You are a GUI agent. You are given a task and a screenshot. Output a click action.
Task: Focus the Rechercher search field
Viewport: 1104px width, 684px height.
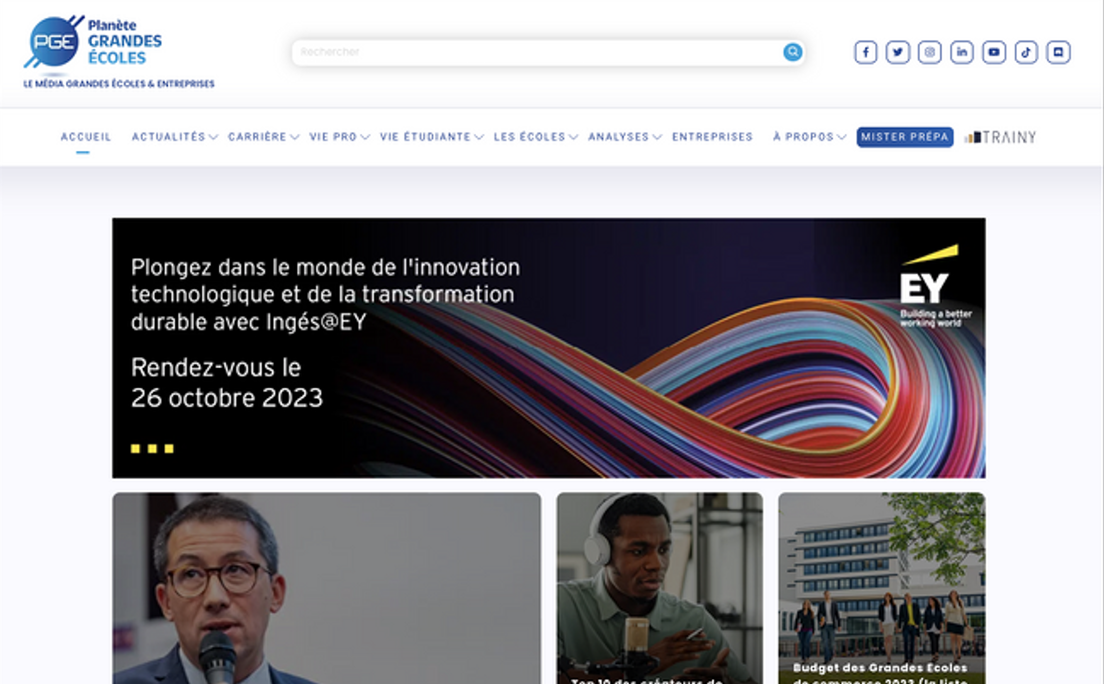click(537, 52)
